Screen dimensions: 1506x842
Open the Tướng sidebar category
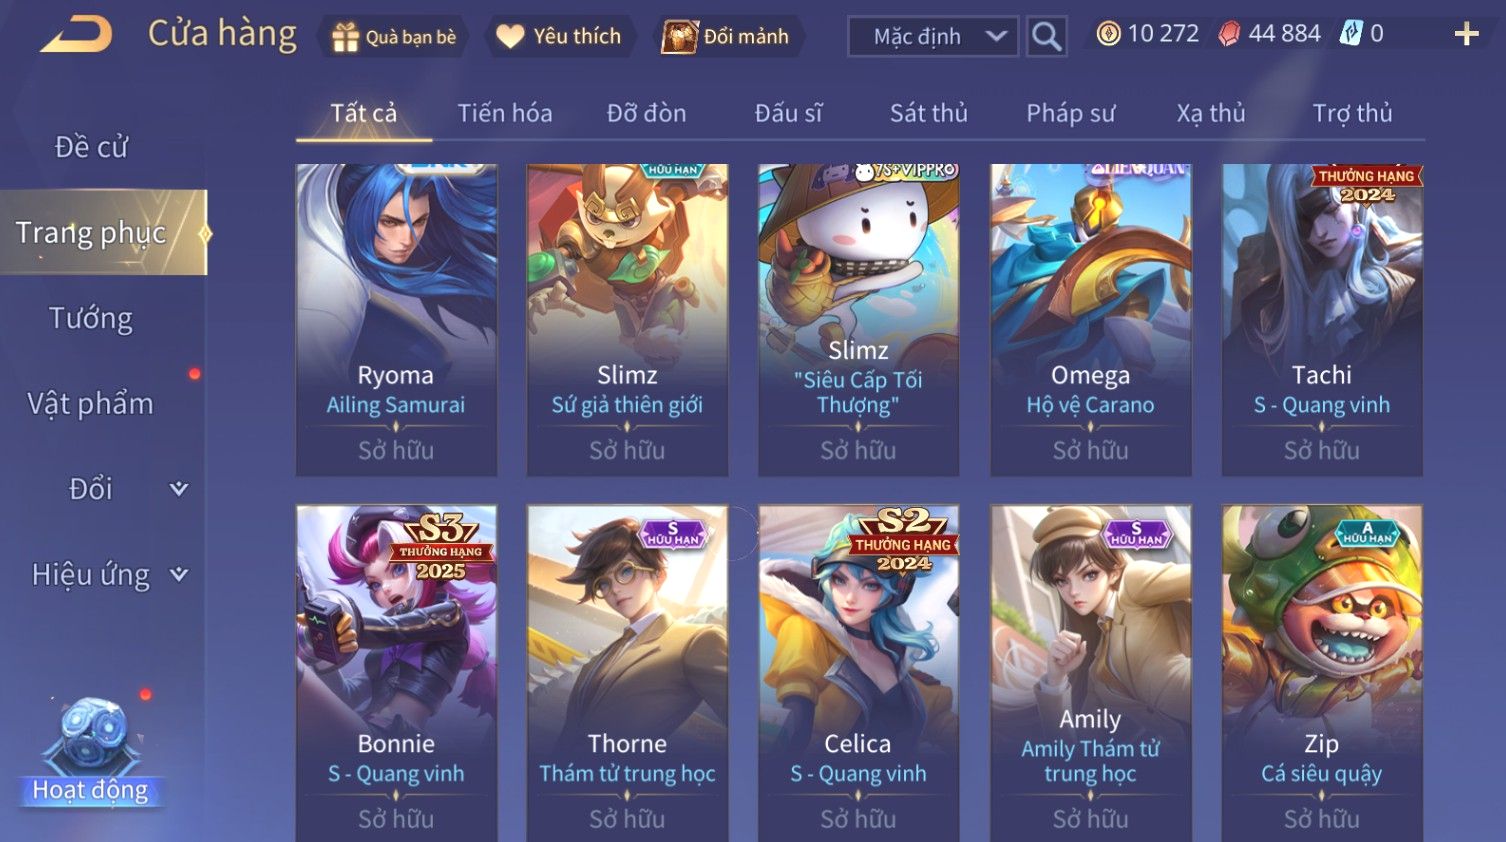tap(91, 318)
